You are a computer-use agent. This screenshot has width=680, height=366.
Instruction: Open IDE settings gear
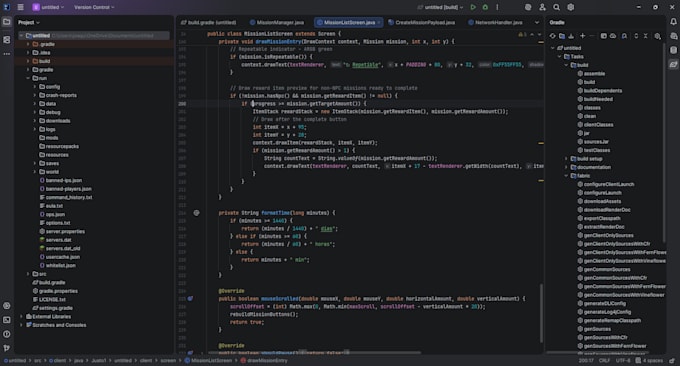coord(571,7)
